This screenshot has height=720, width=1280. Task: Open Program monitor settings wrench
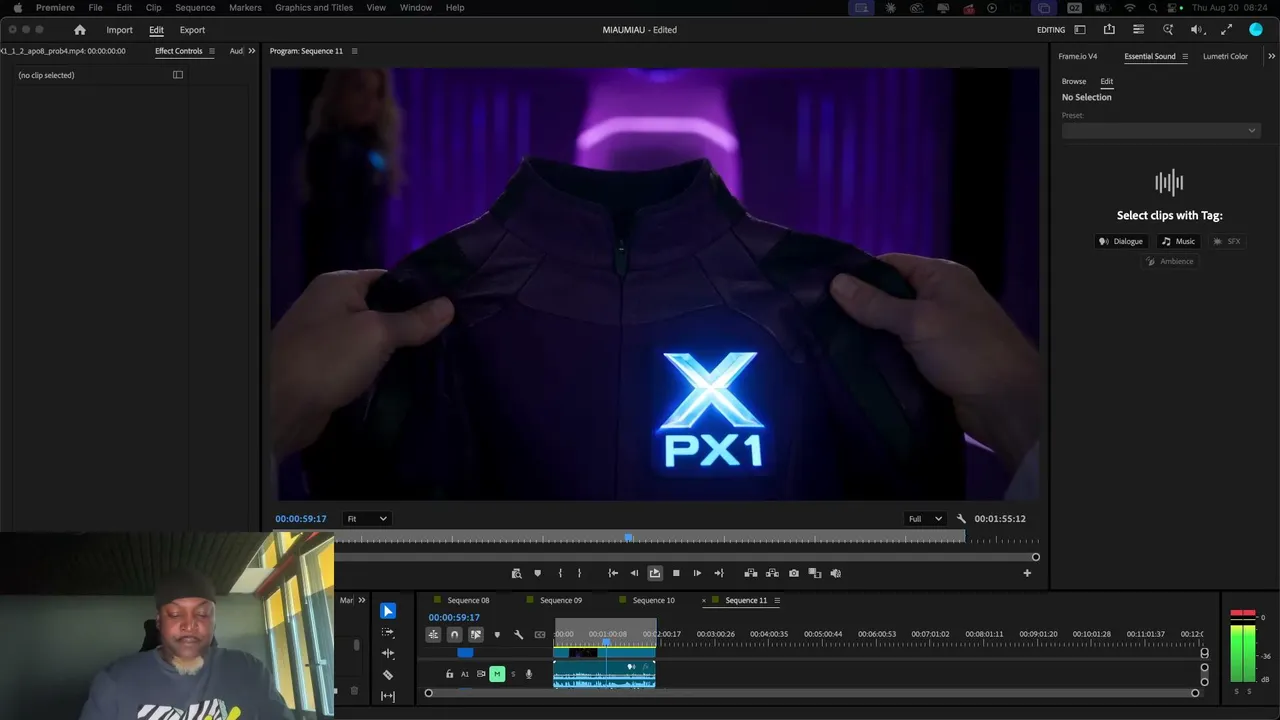click(961, 519)
